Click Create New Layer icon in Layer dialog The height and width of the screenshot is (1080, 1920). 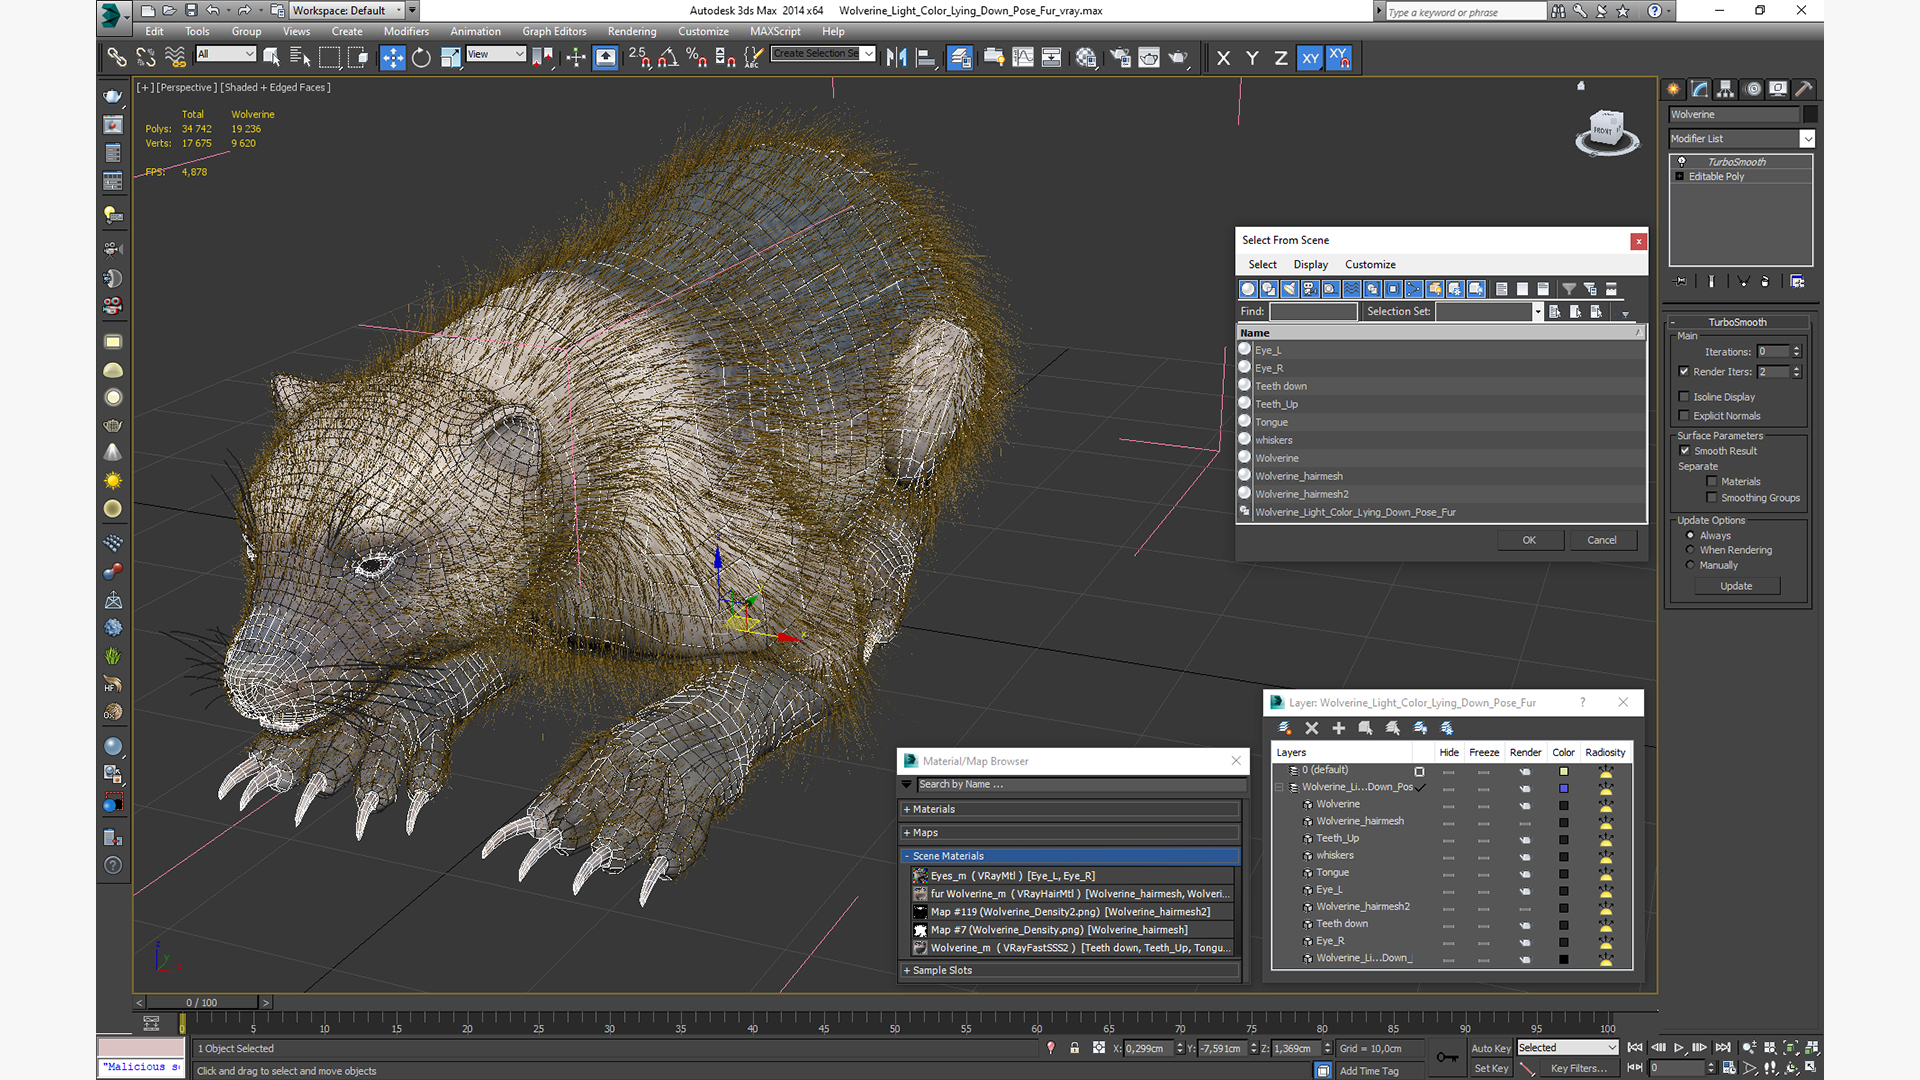point(1285,728)
